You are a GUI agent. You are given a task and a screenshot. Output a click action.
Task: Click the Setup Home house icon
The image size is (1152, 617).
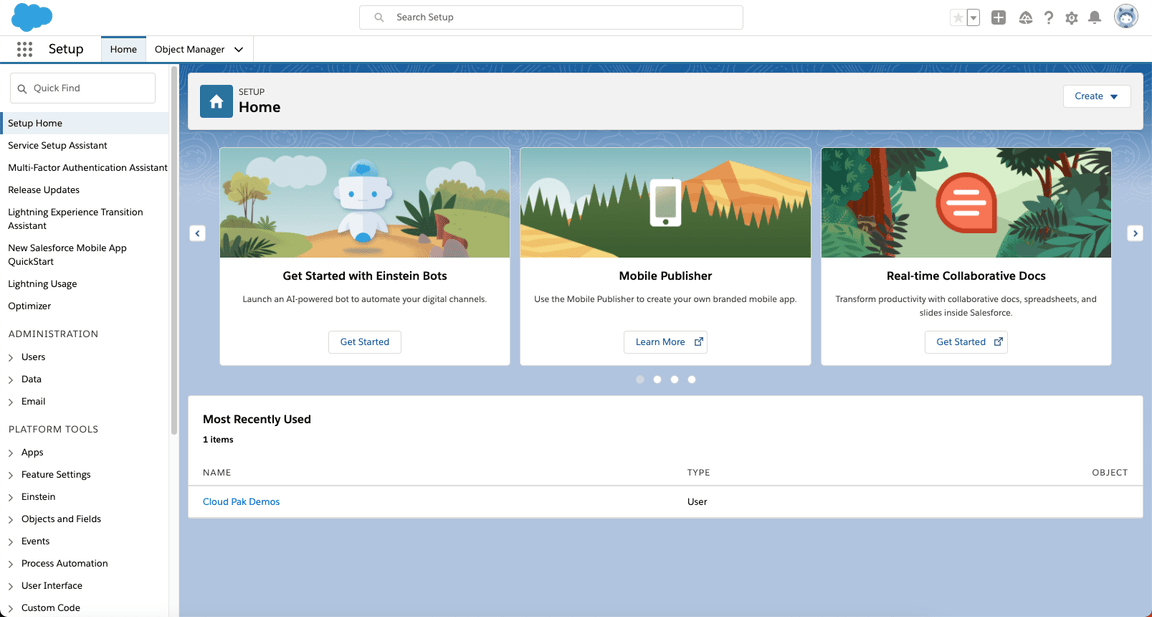(216, 102)
